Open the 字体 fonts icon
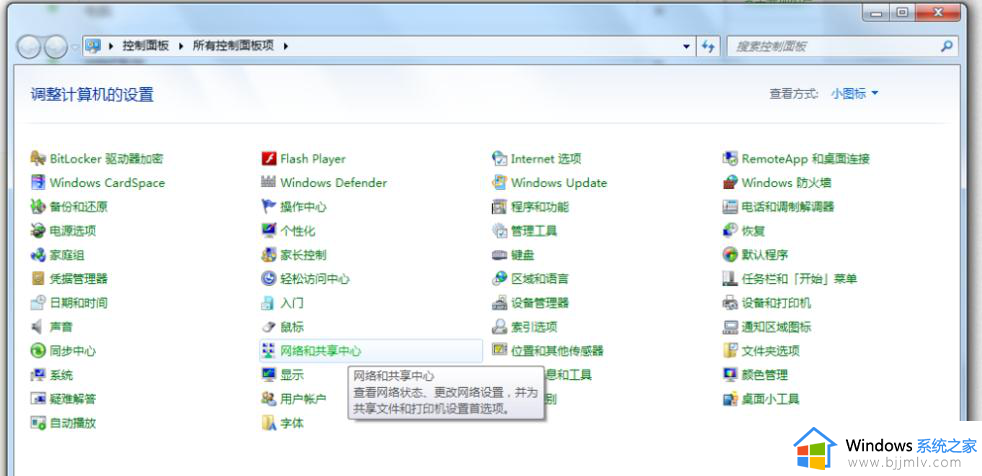This screenshot has height=476, width=982. click(269, 423)
